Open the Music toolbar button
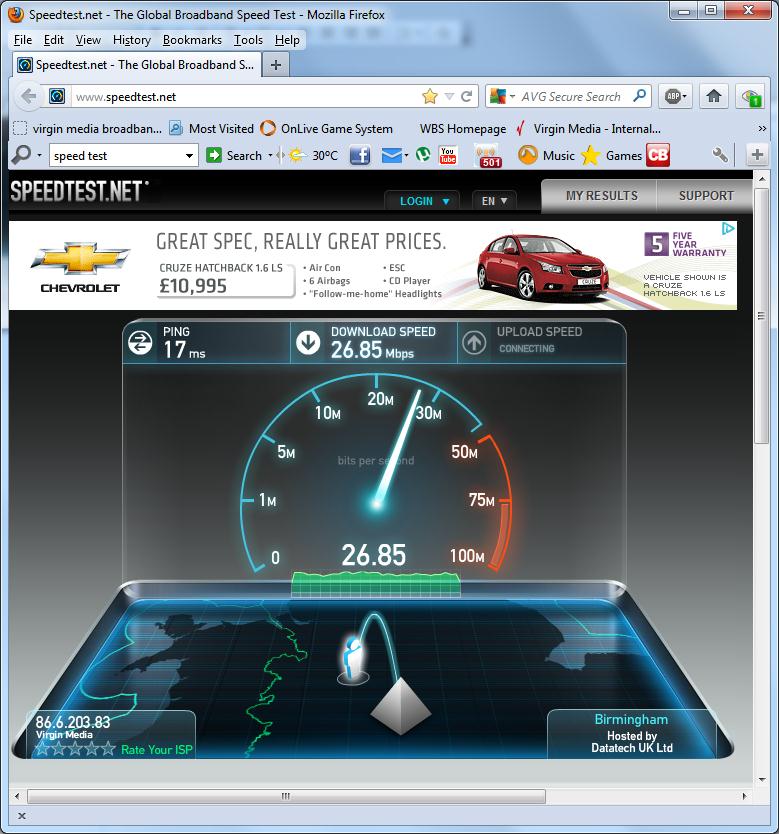Image resolution: width=779 pixels, height=834 pixels. pos(547,155)
